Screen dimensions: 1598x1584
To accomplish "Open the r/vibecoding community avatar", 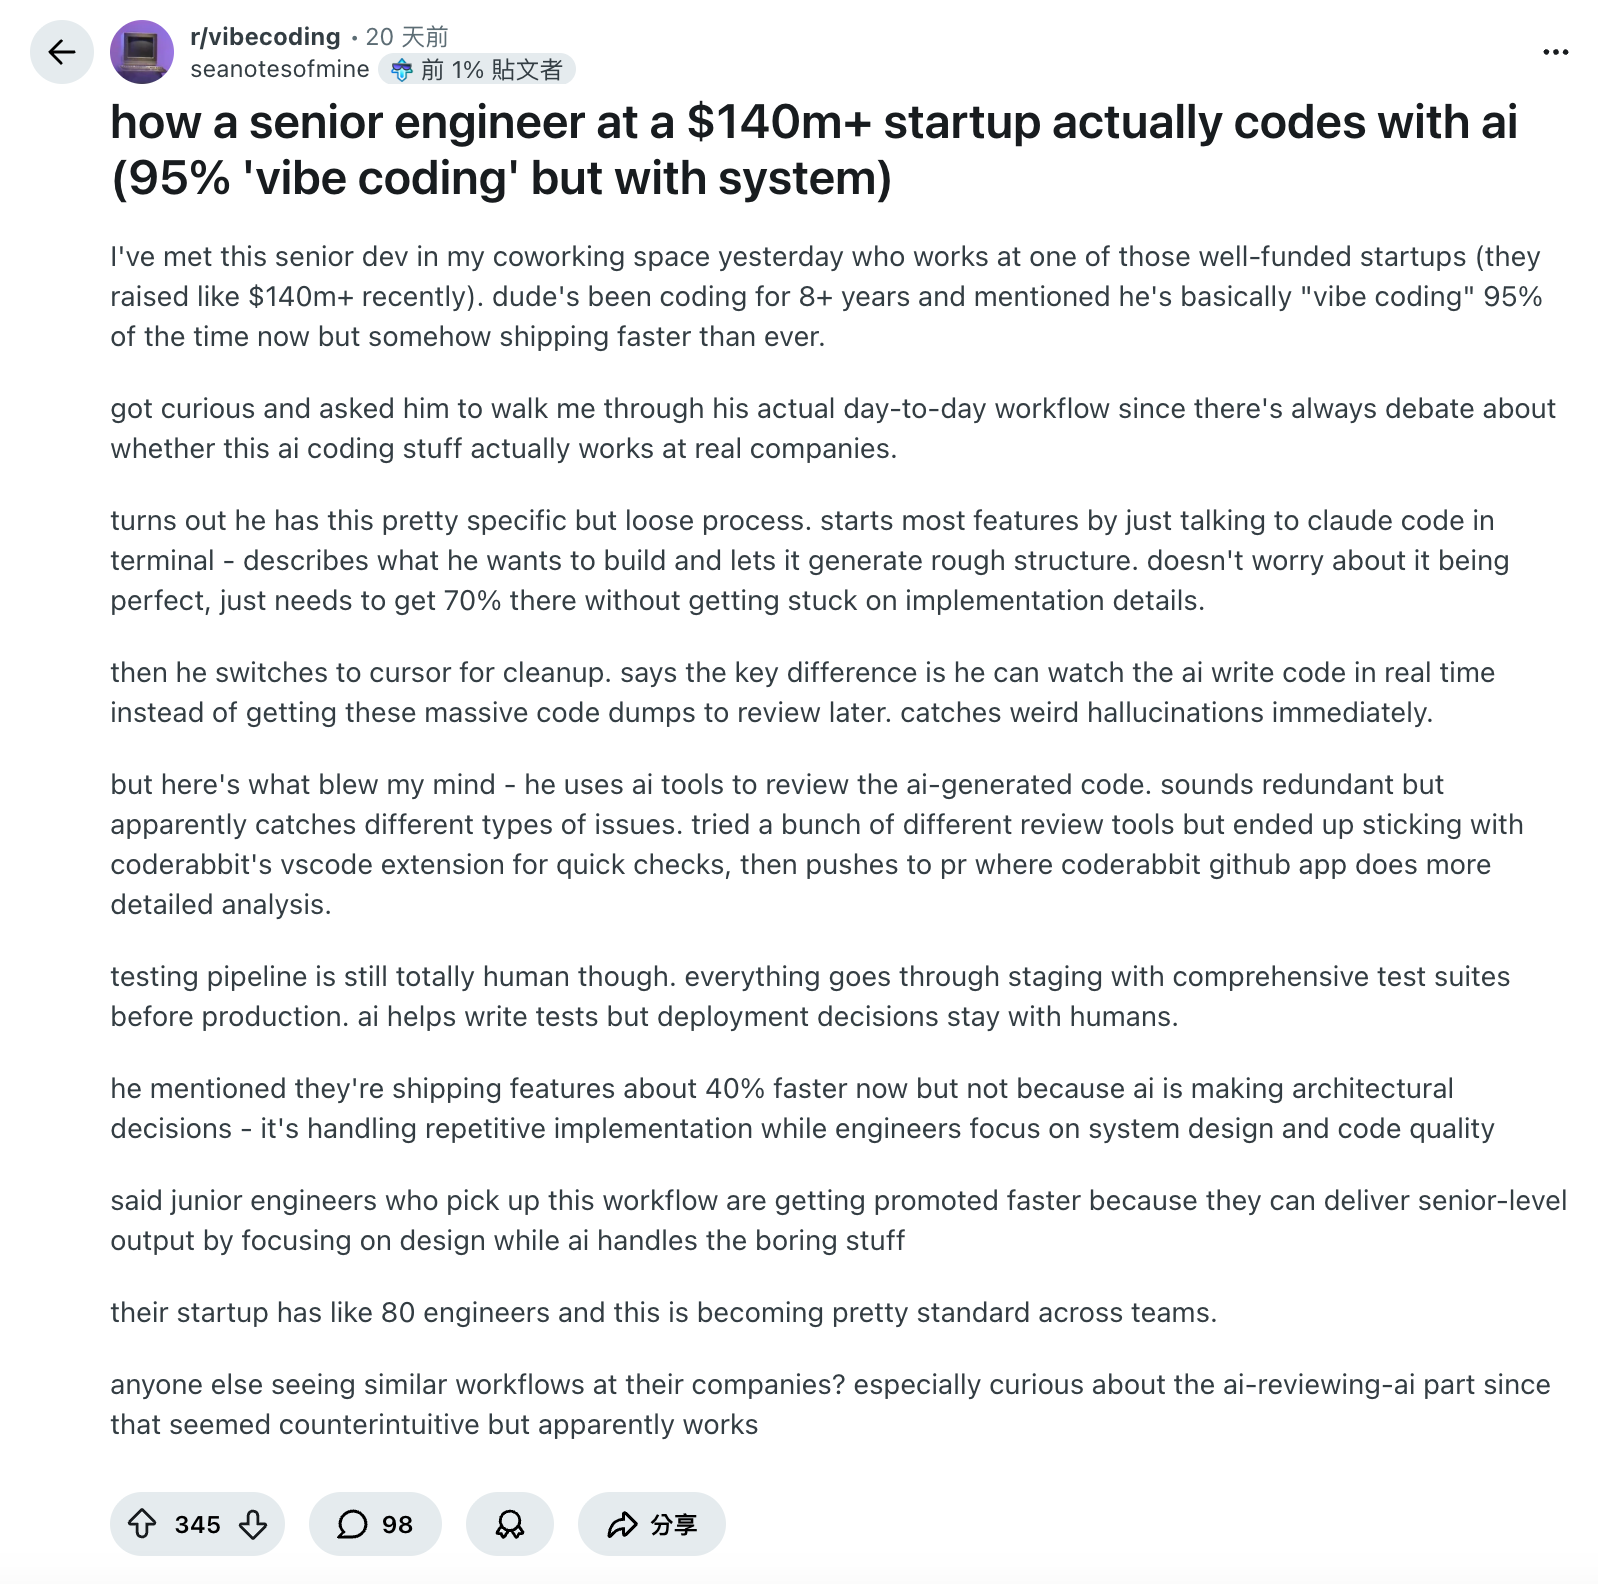I will point(142,52).
